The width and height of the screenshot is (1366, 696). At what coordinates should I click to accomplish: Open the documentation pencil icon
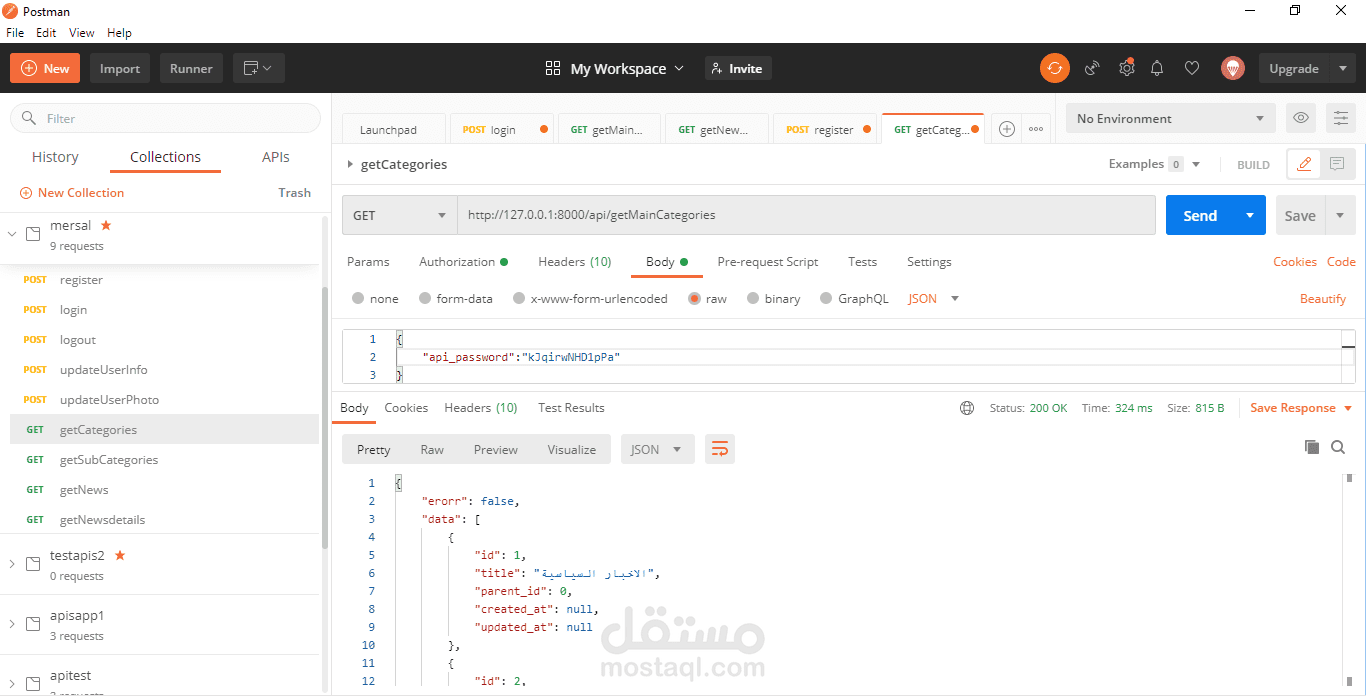tap(1304, 164)
